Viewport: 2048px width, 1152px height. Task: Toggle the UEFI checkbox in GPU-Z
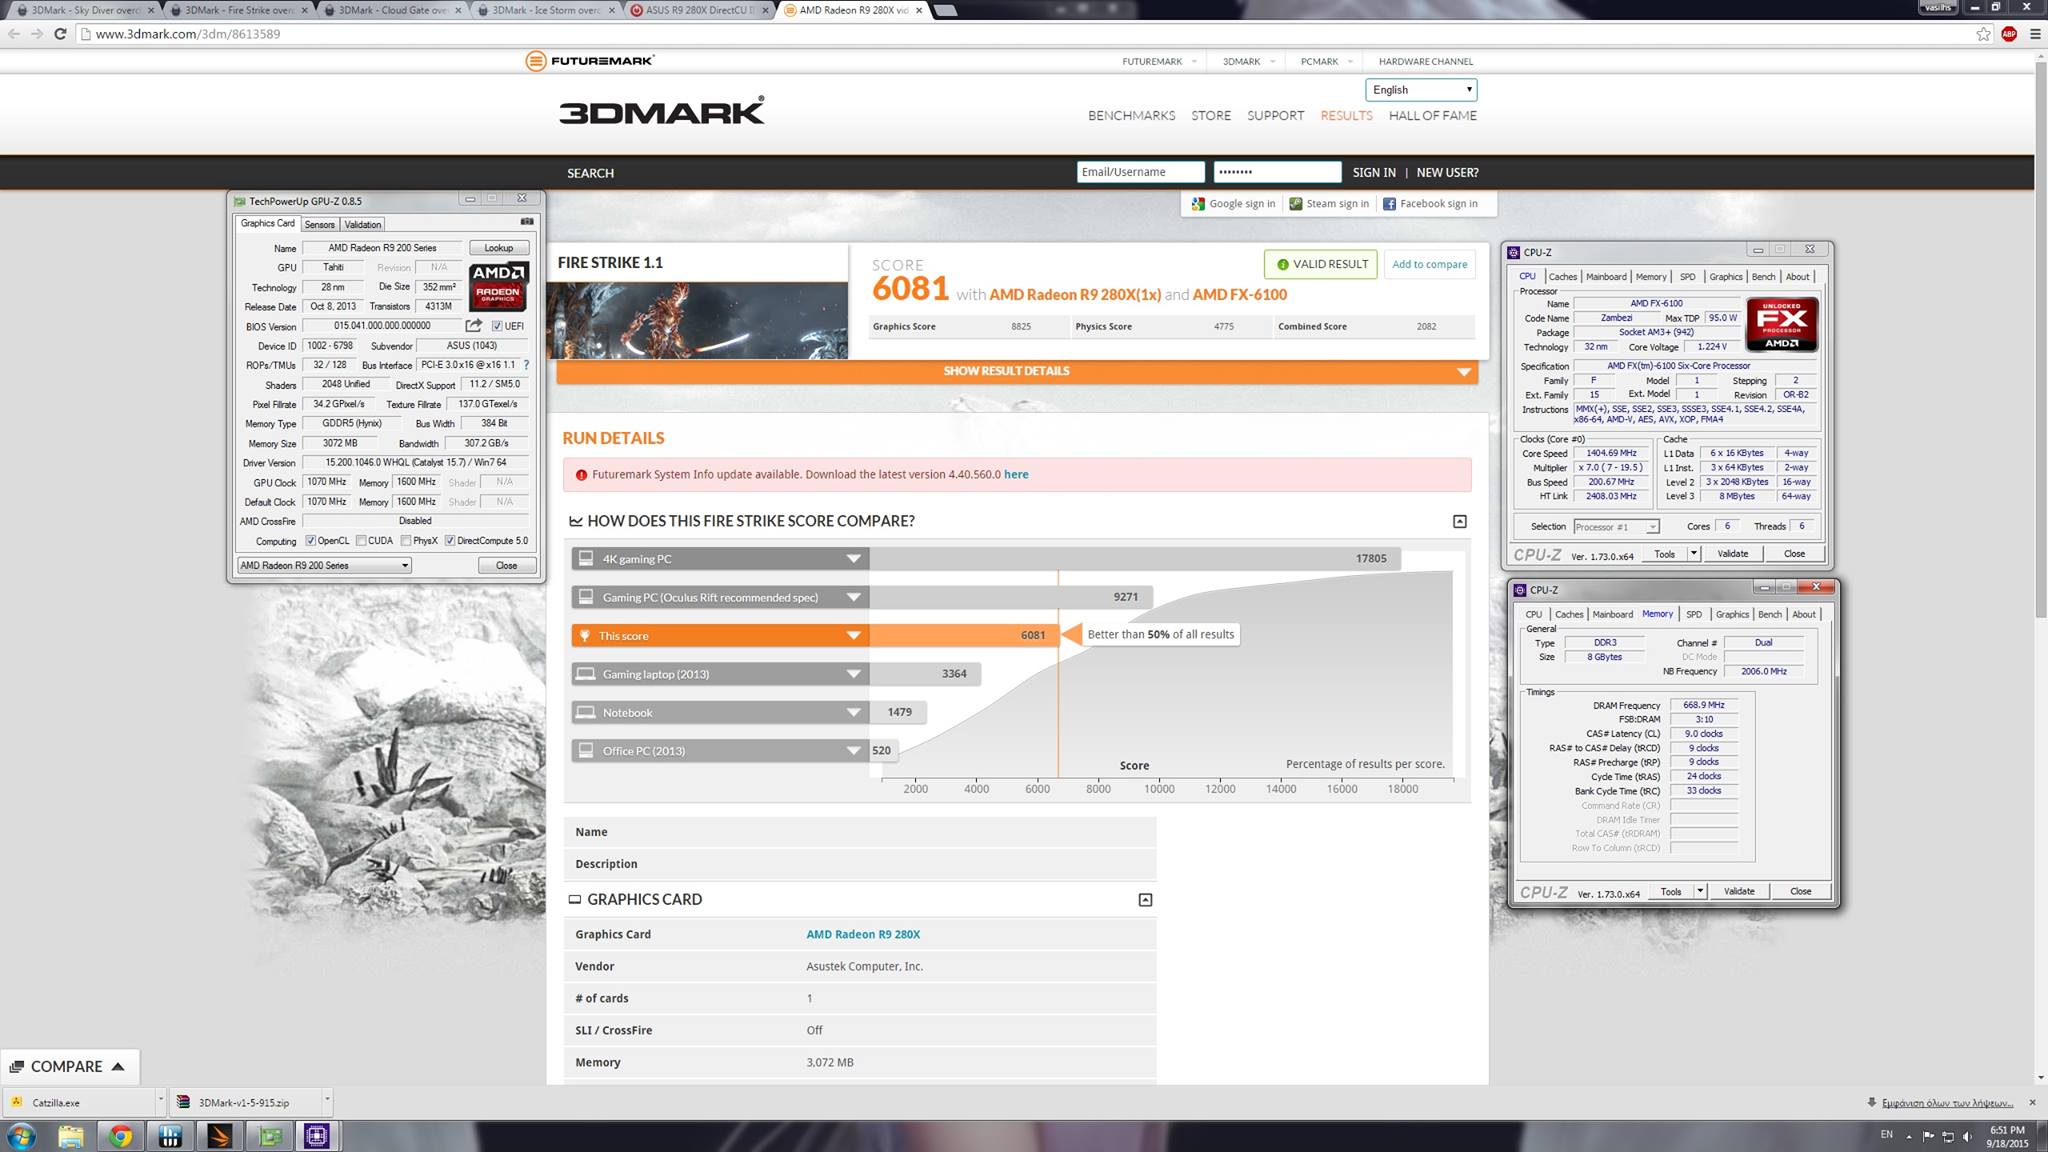(497, 326)
